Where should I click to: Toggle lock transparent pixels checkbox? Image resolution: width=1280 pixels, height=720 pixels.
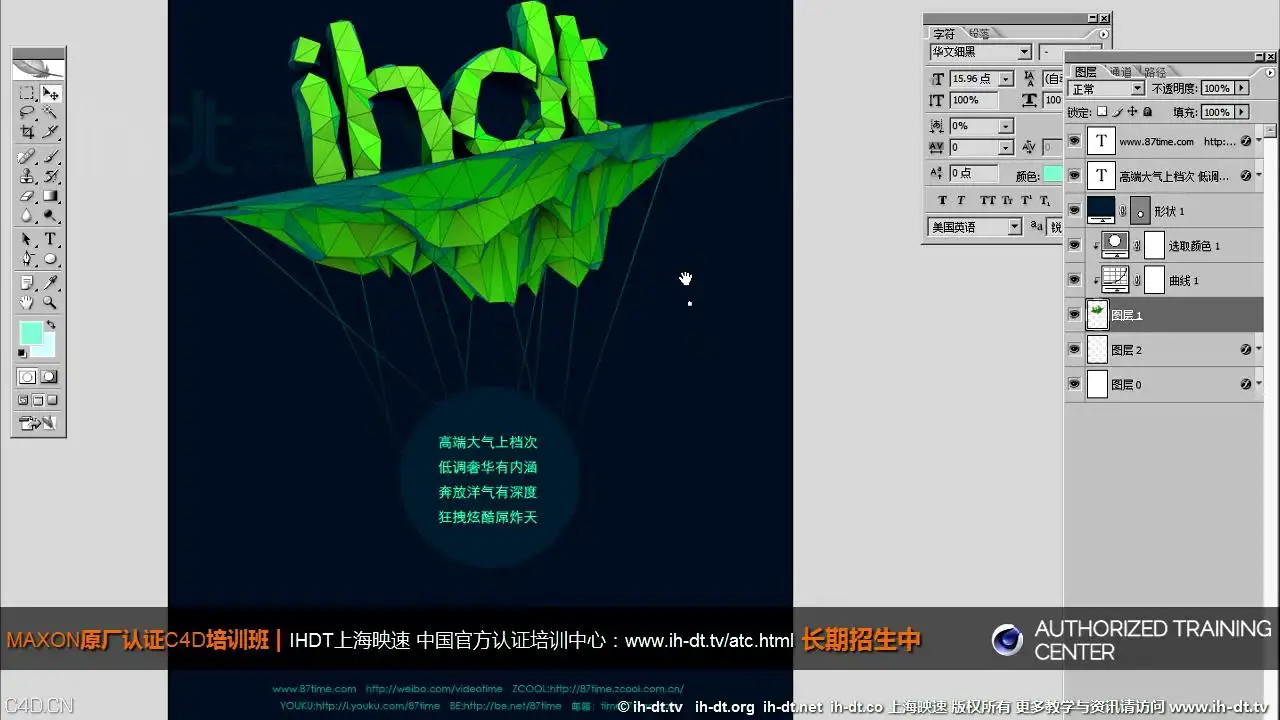pyautogui.click(x=1102, y=112)
